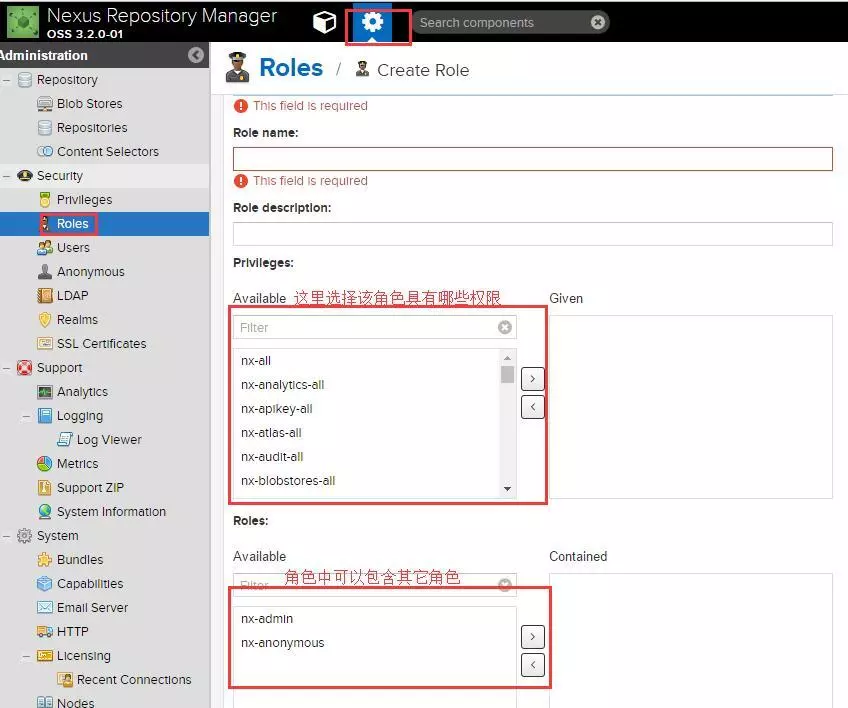Add selected role to Contained list
The image size is (848, 708).
(x=533, y=637)
